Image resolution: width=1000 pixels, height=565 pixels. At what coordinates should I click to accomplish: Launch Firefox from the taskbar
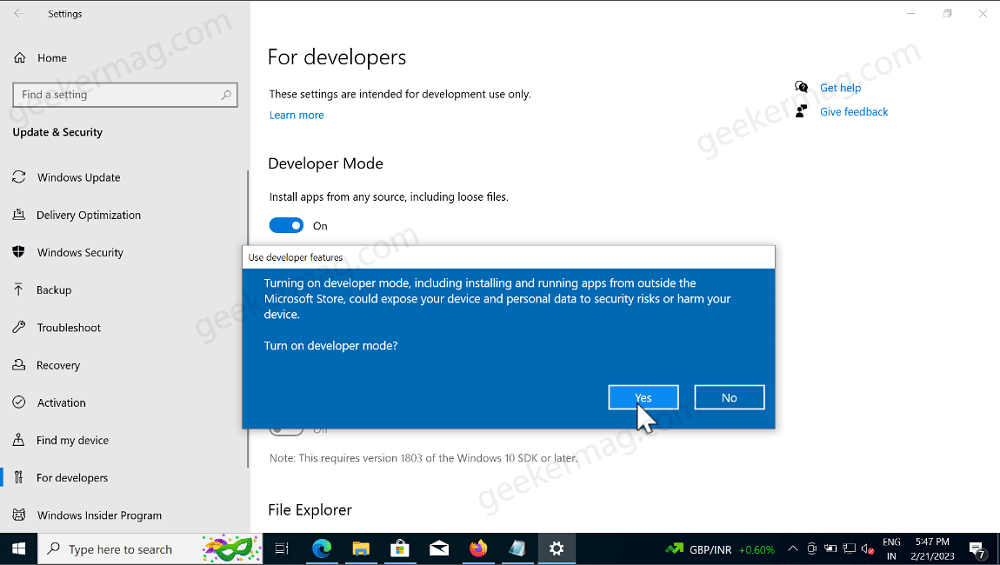click(478, 548)
